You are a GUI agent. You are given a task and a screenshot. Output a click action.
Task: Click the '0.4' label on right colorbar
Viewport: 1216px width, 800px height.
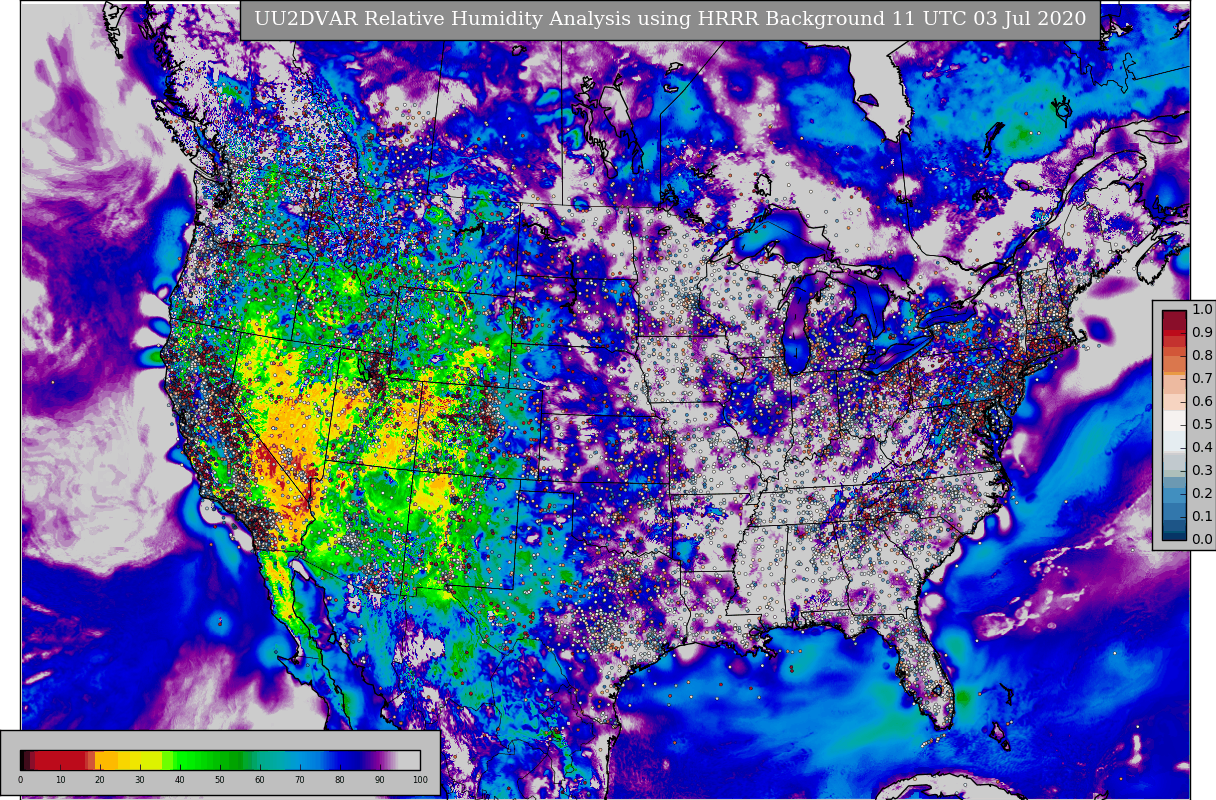click(1202, 447)
